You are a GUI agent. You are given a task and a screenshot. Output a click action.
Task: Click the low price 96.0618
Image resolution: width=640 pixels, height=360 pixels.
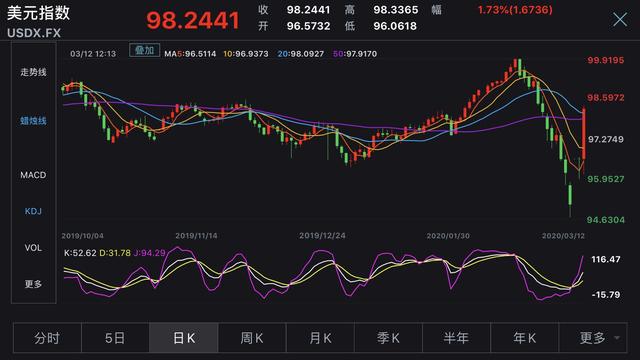395,26
